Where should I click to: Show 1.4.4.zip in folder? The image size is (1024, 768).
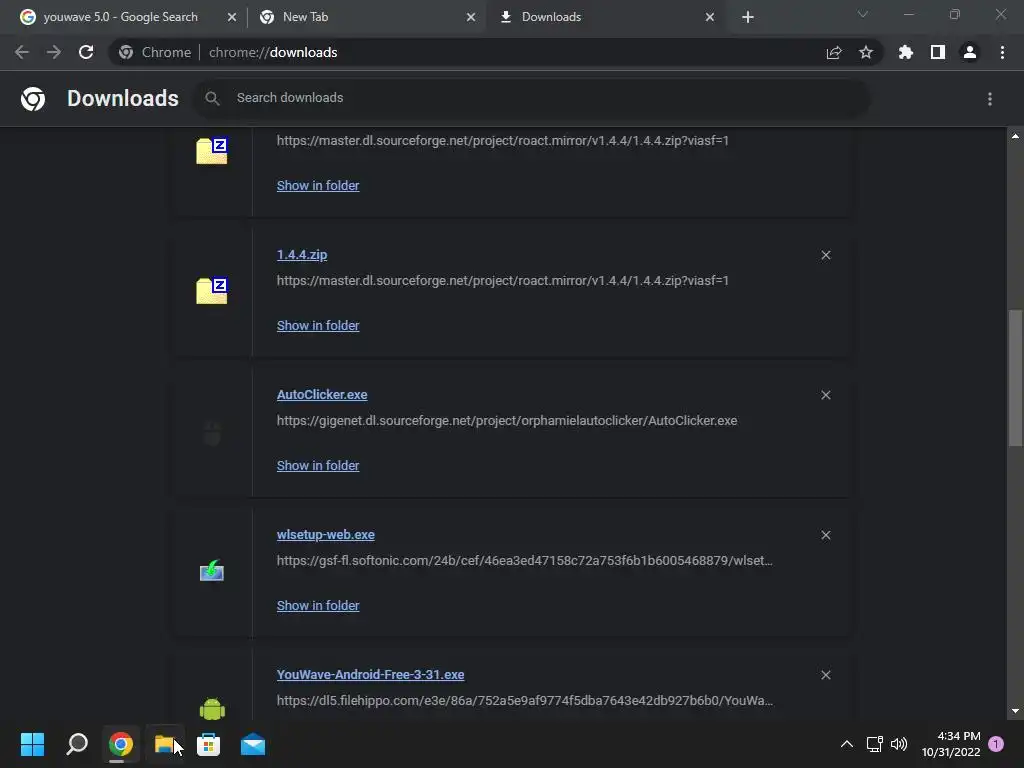tap(318, 325)
